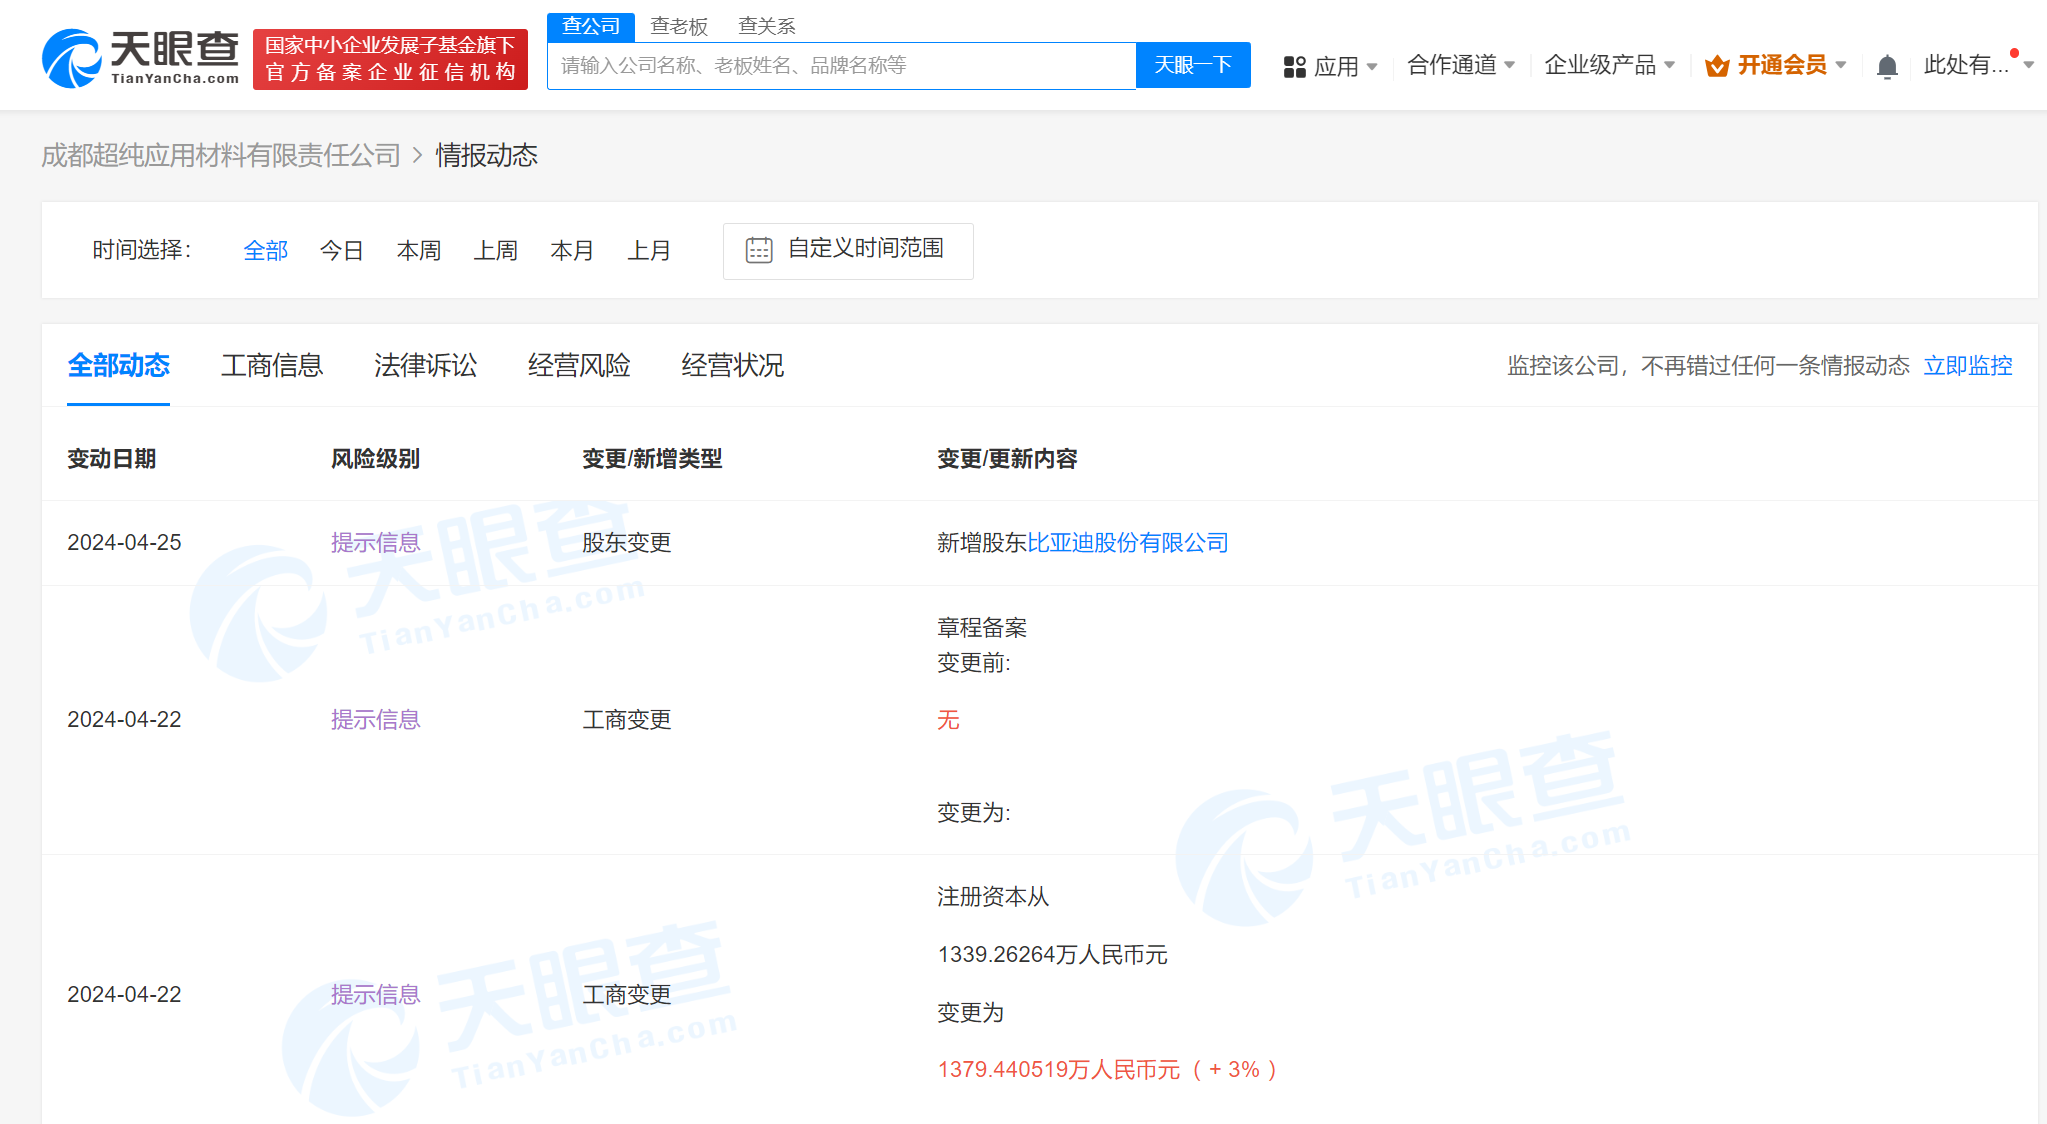
Task: Open the 自定义时间范围 picker
Action: 848,251
